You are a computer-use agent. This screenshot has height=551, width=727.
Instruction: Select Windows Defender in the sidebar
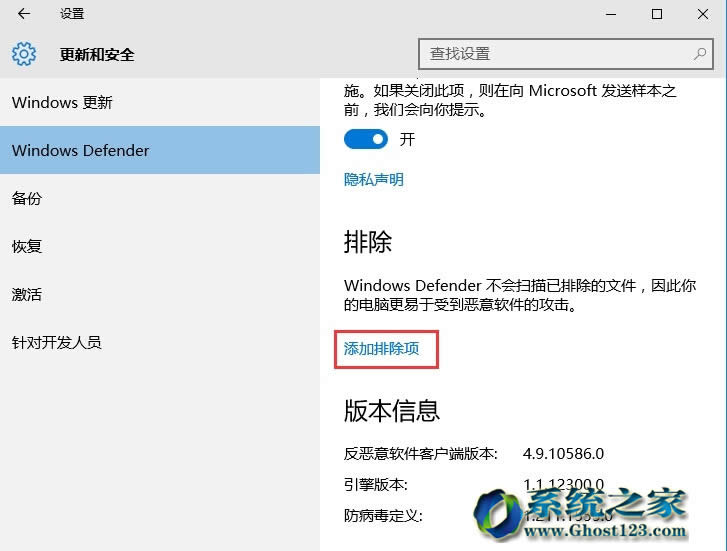[80, 150]
